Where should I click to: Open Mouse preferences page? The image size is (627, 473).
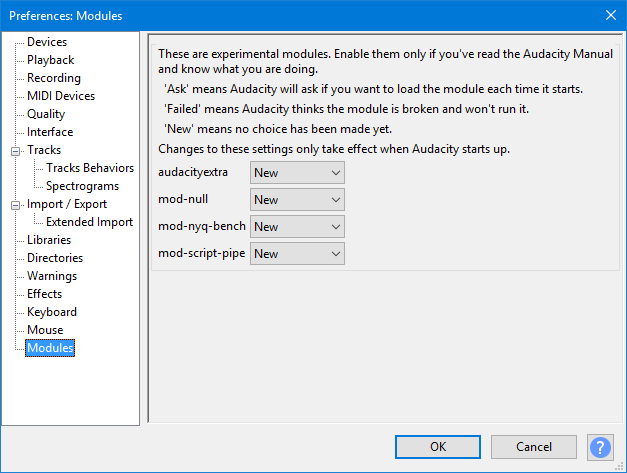click(45, 330)
